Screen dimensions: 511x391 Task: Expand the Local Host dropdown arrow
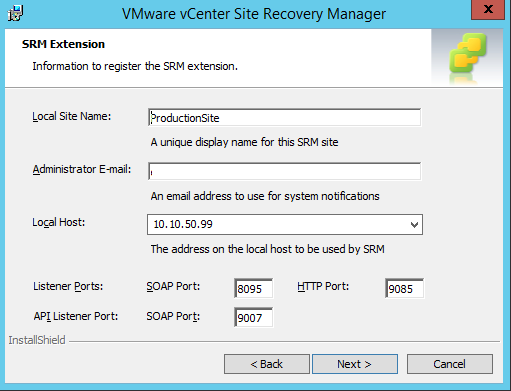click(414, 225)
